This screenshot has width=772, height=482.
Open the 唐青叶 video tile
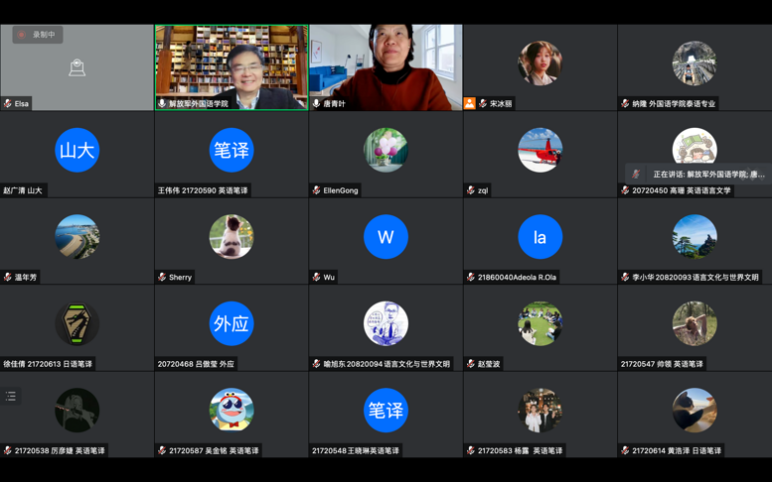click(386, 67)
